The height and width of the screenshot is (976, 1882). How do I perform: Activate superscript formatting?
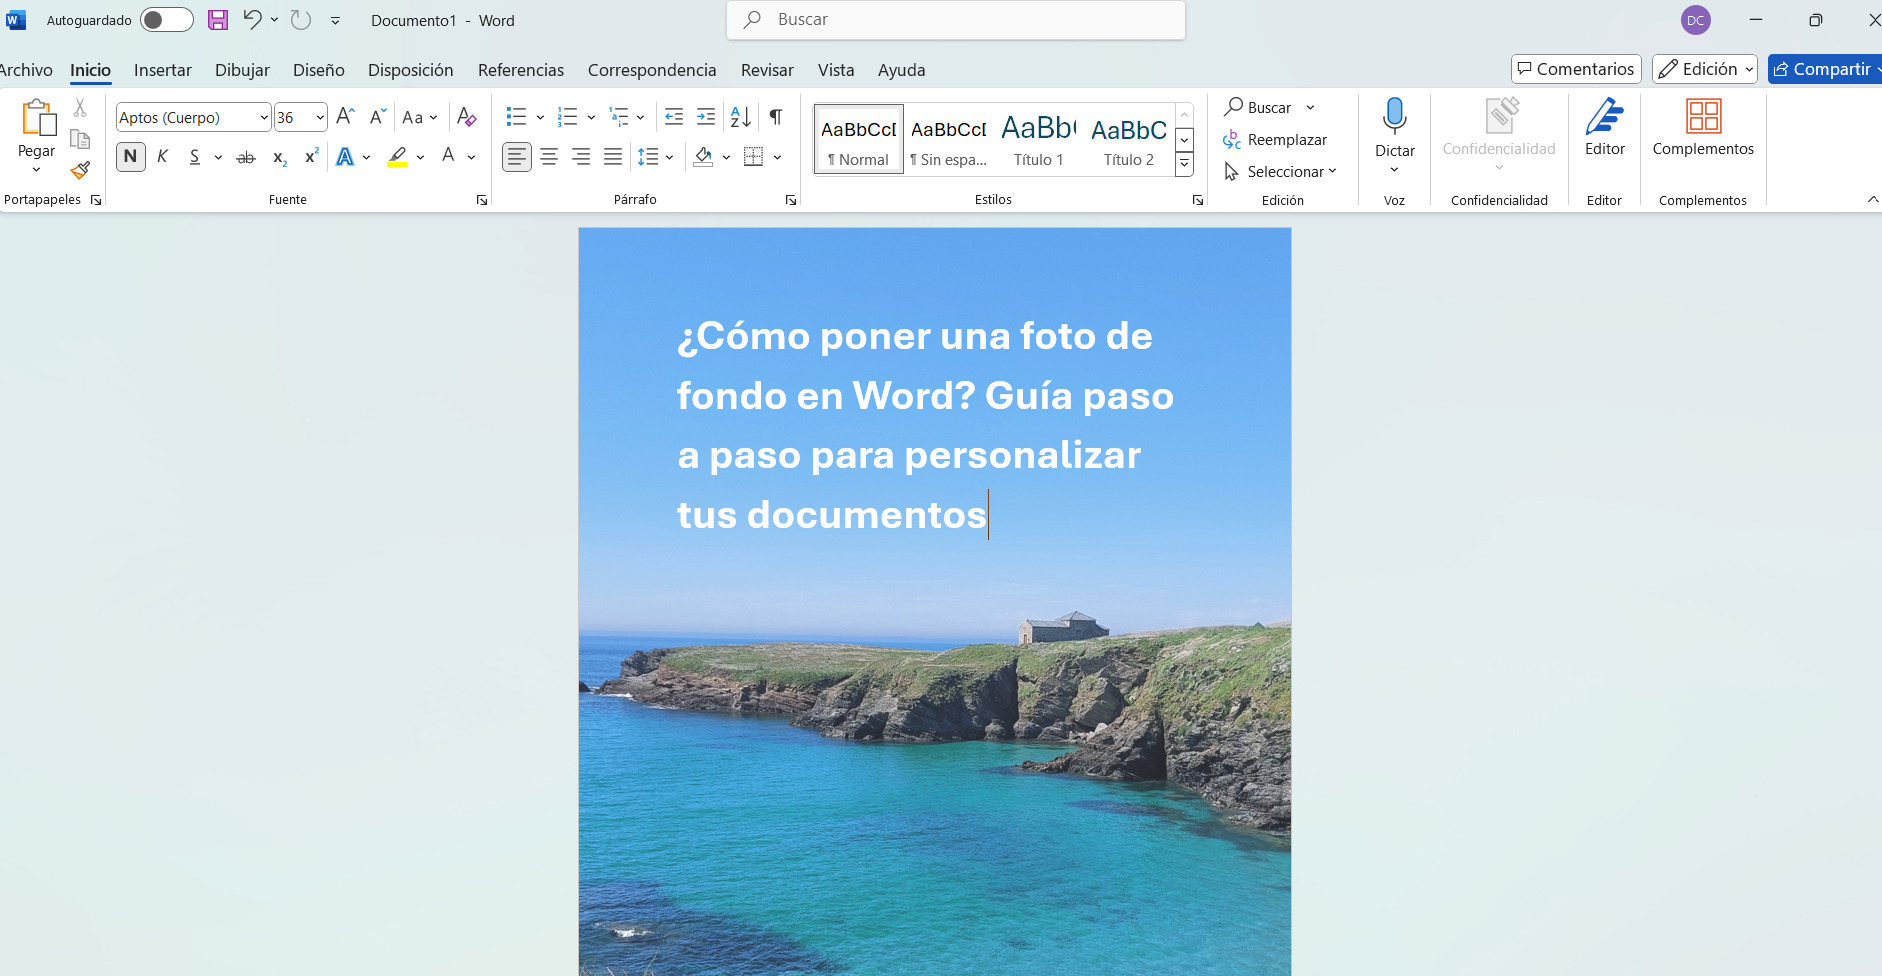click(310, 156)
